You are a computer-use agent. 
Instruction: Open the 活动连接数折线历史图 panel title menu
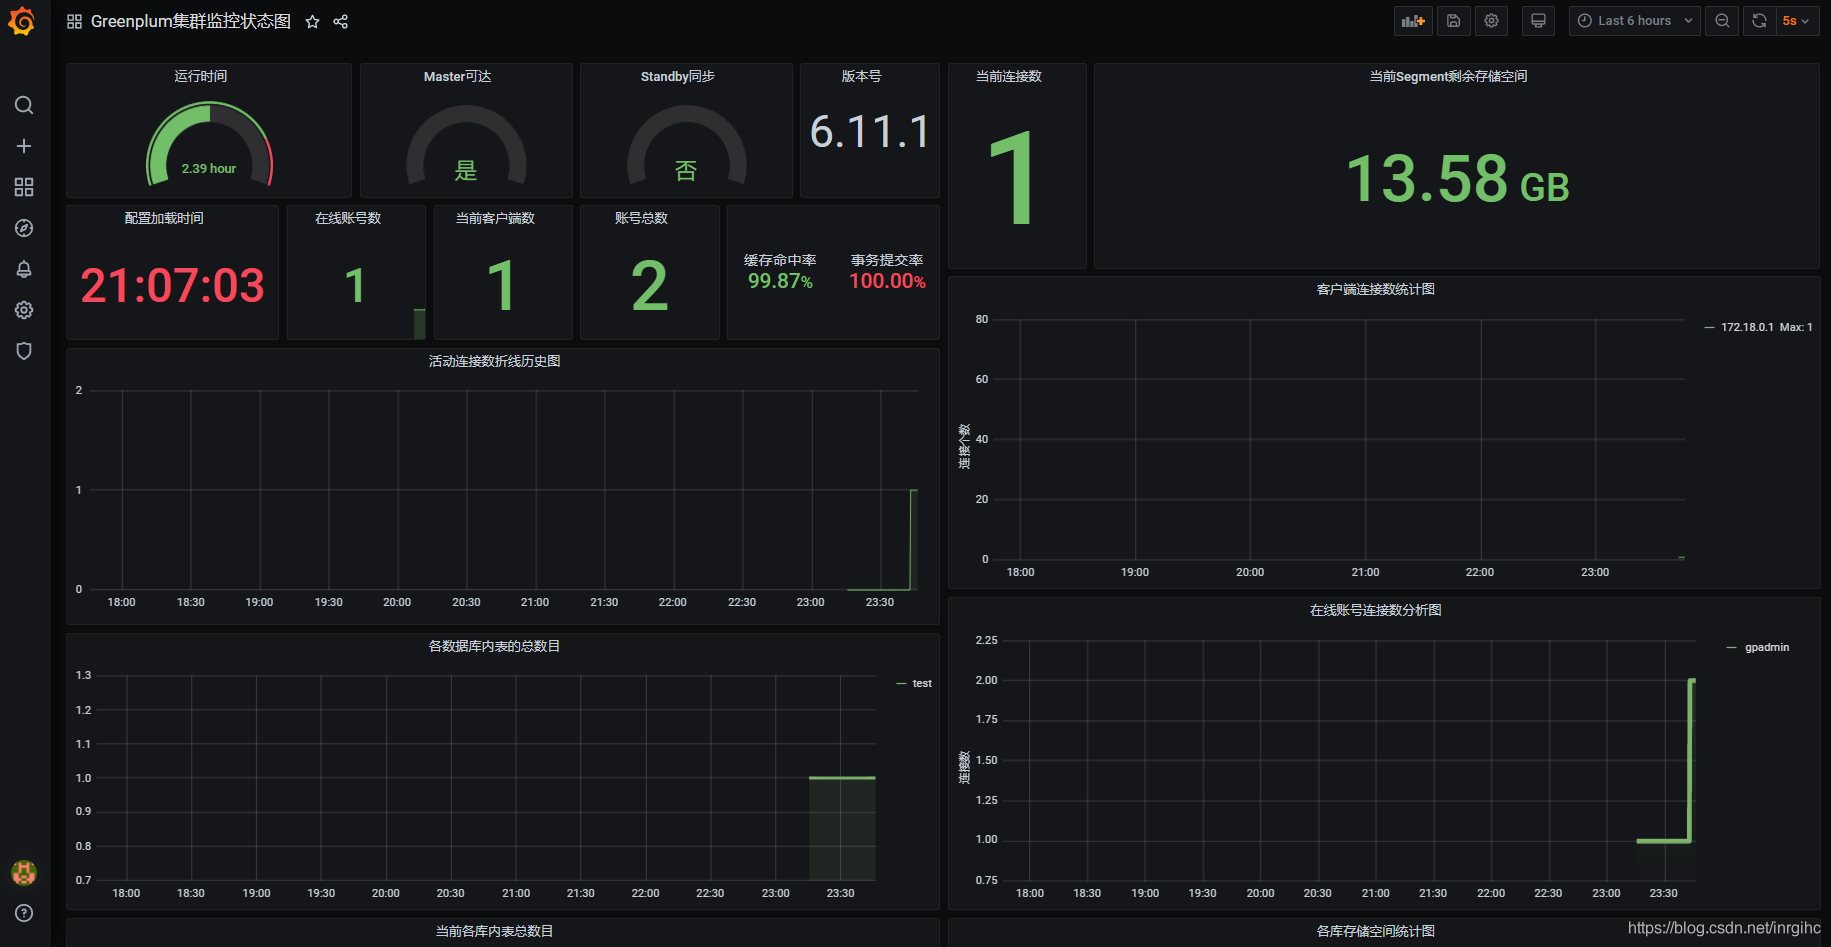click(x=494, y=361)
